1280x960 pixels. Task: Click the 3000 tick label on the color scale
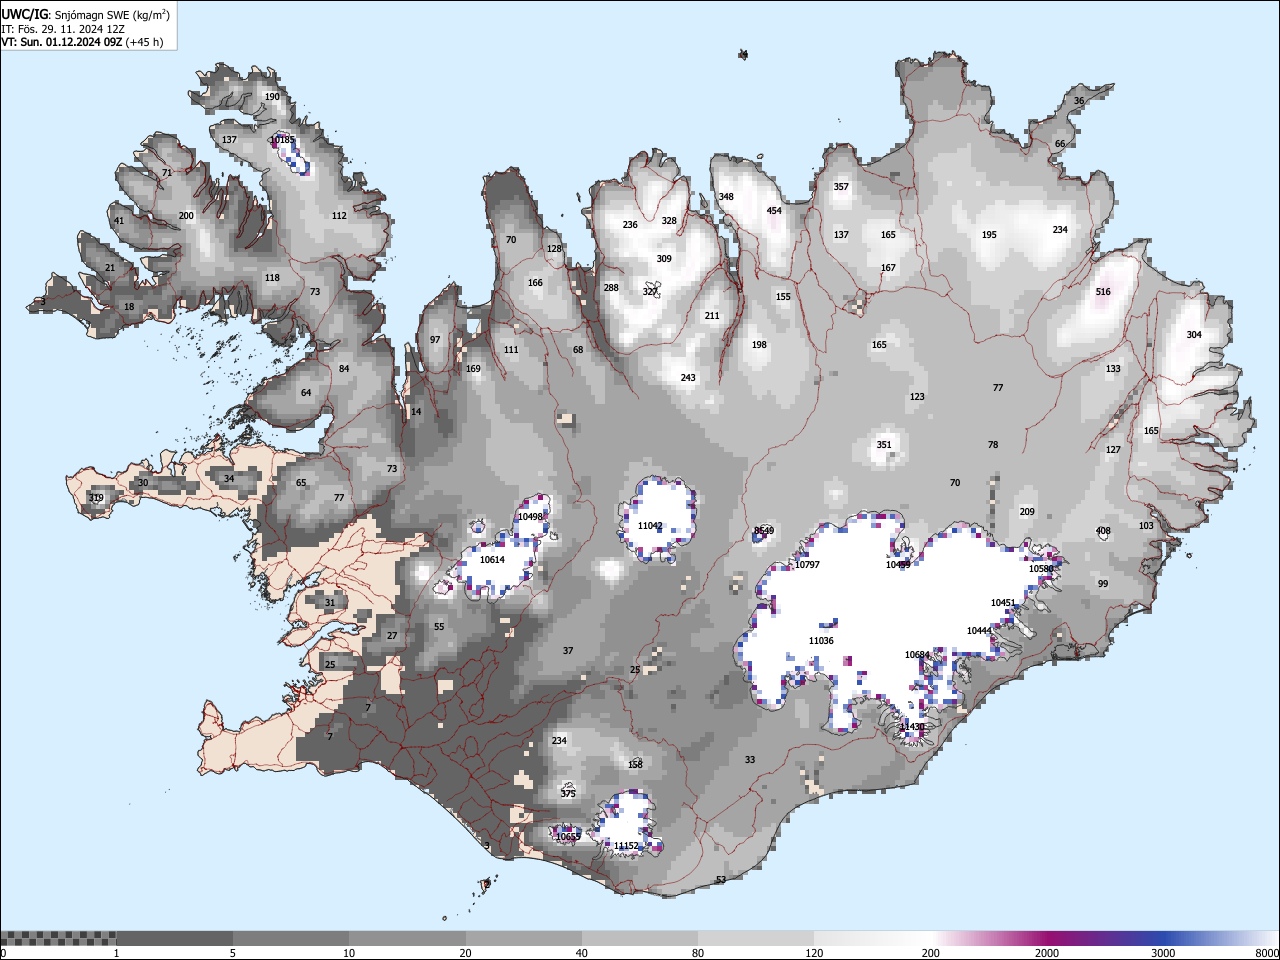pos(1163,953)
